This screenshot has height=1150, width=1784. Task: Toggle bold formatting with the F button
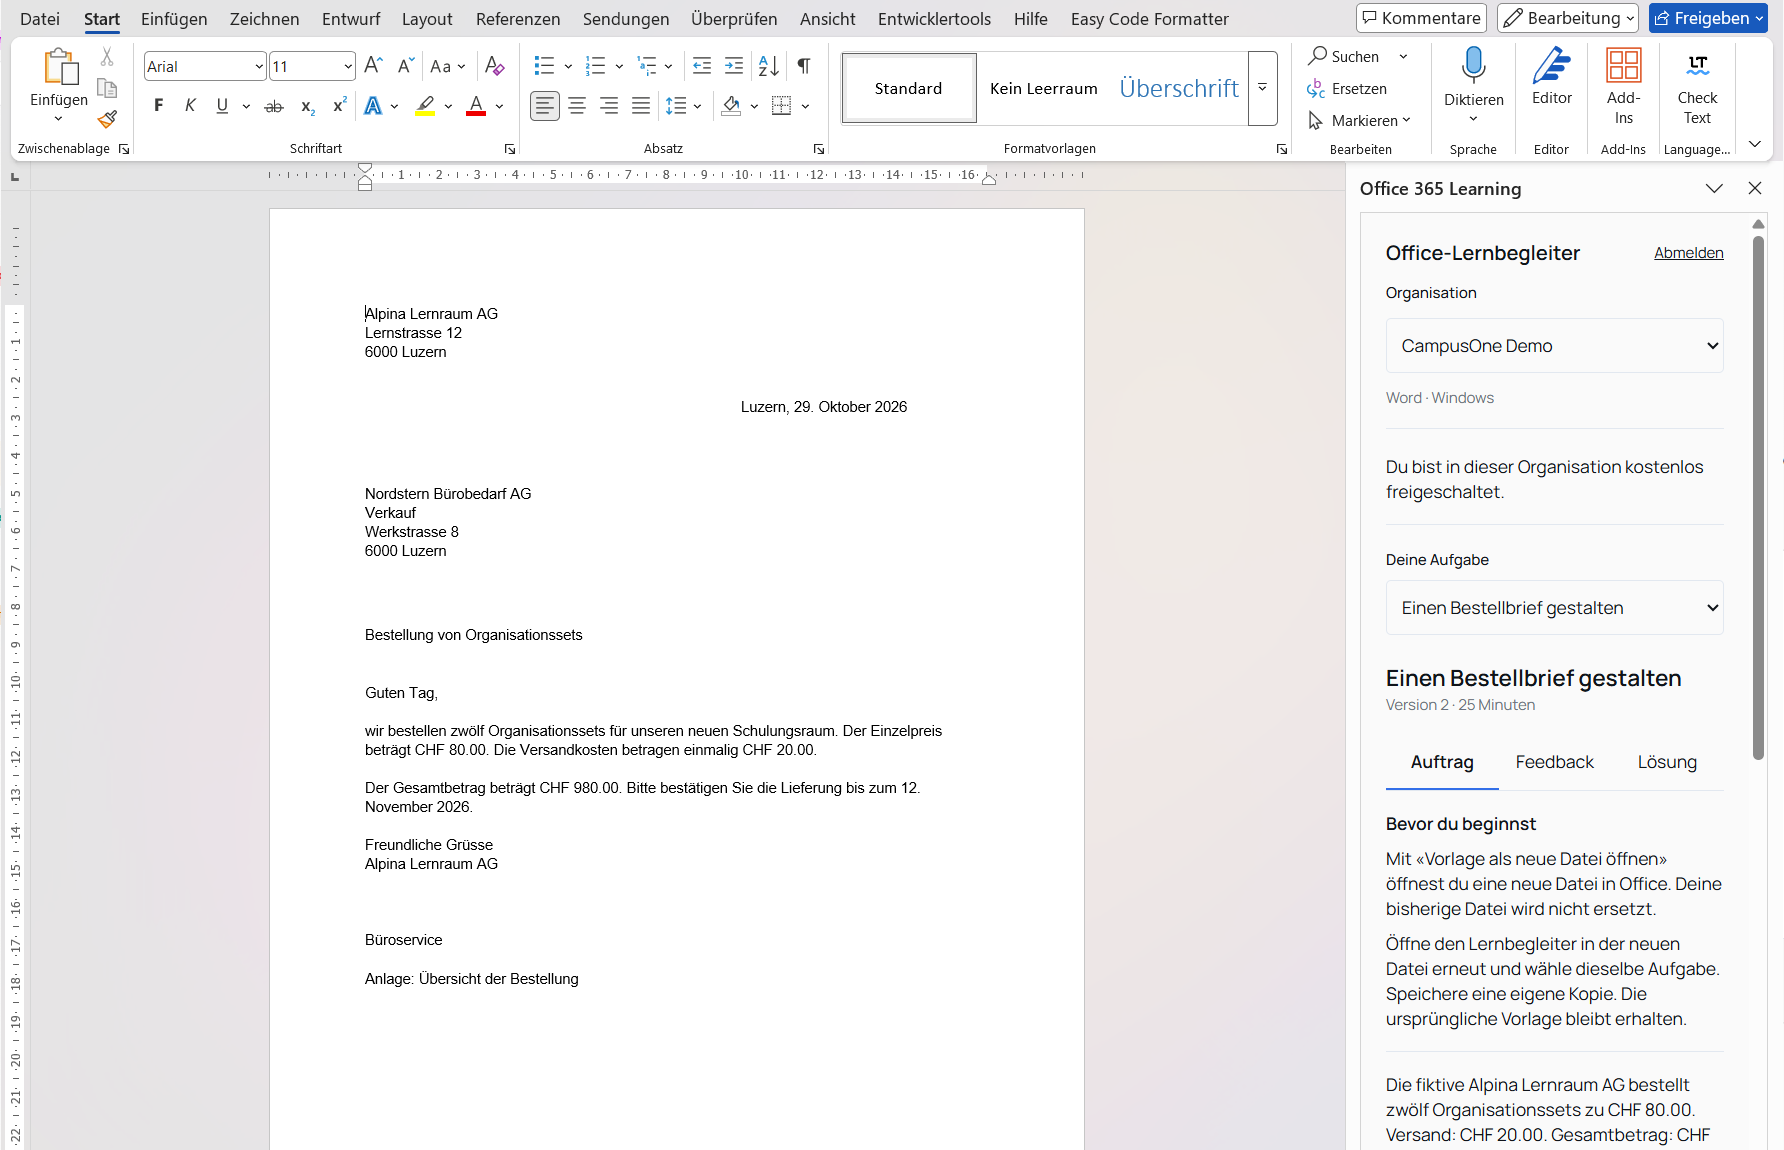point(158,106)
